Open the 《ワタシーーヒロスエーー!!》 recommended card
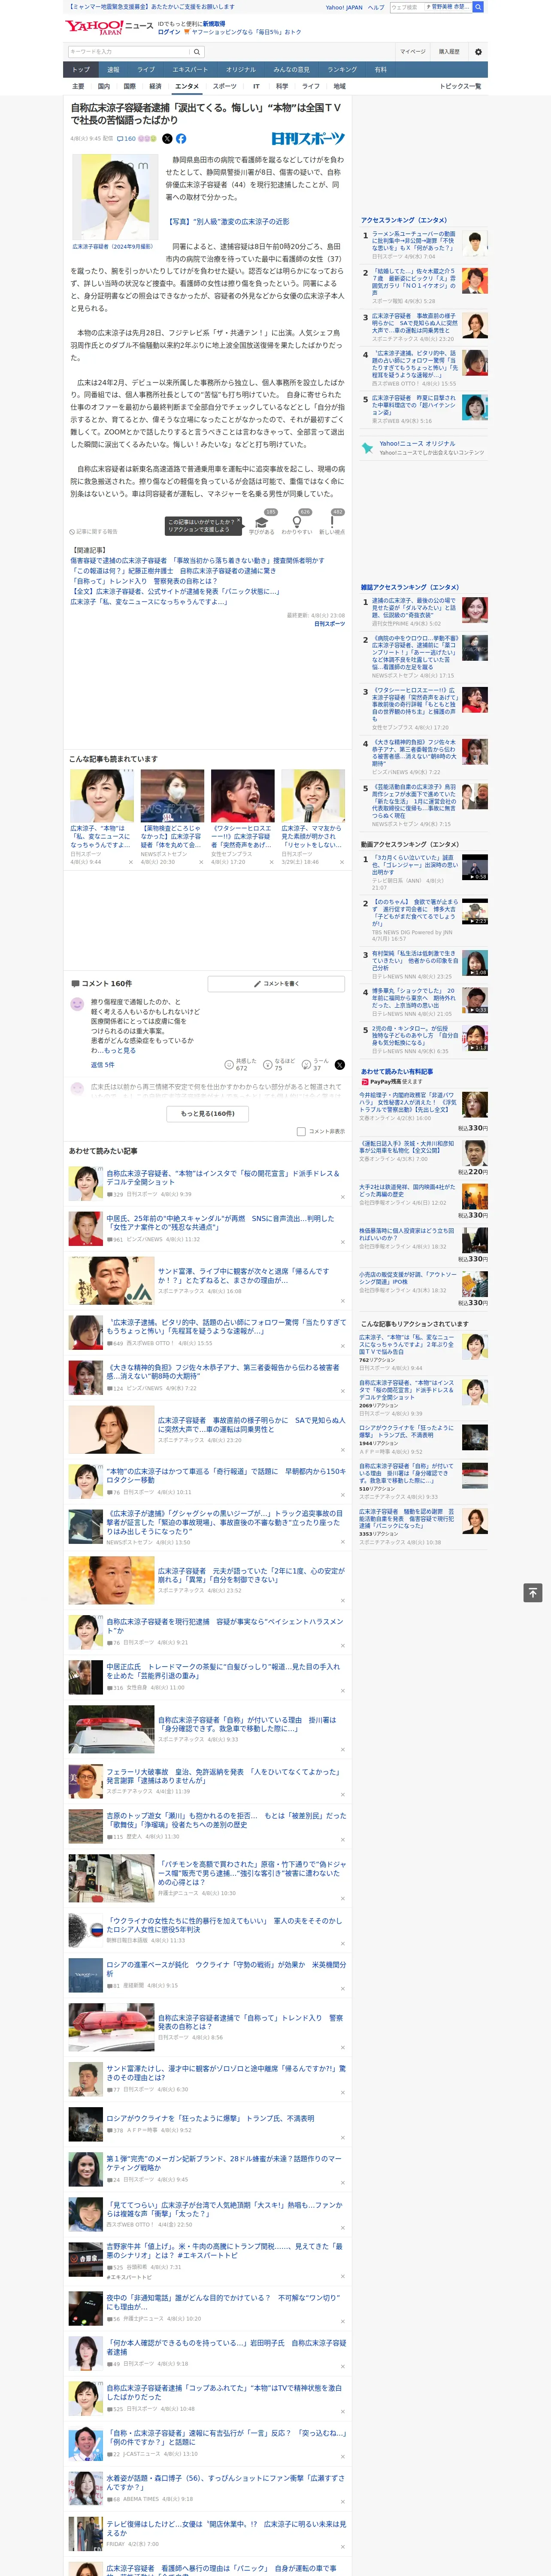551x2576 pixels. tap(242, 816)
